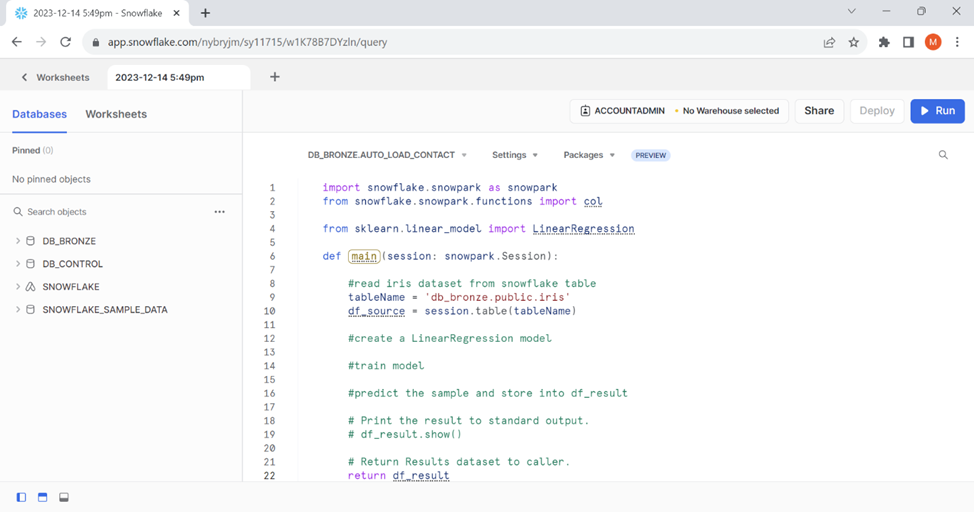Open the three-dot menu beside Search objects

coord(219,212)
